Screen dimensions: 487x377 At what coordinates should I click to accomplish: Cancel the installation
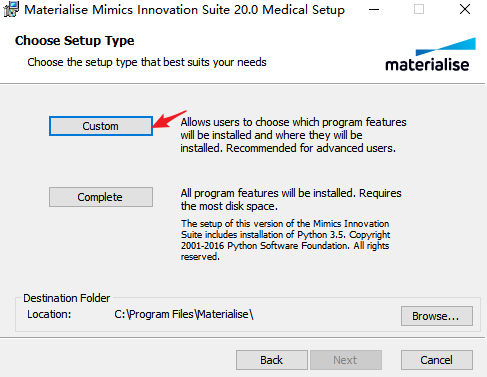pyautogui.click(x=437, y=360)
